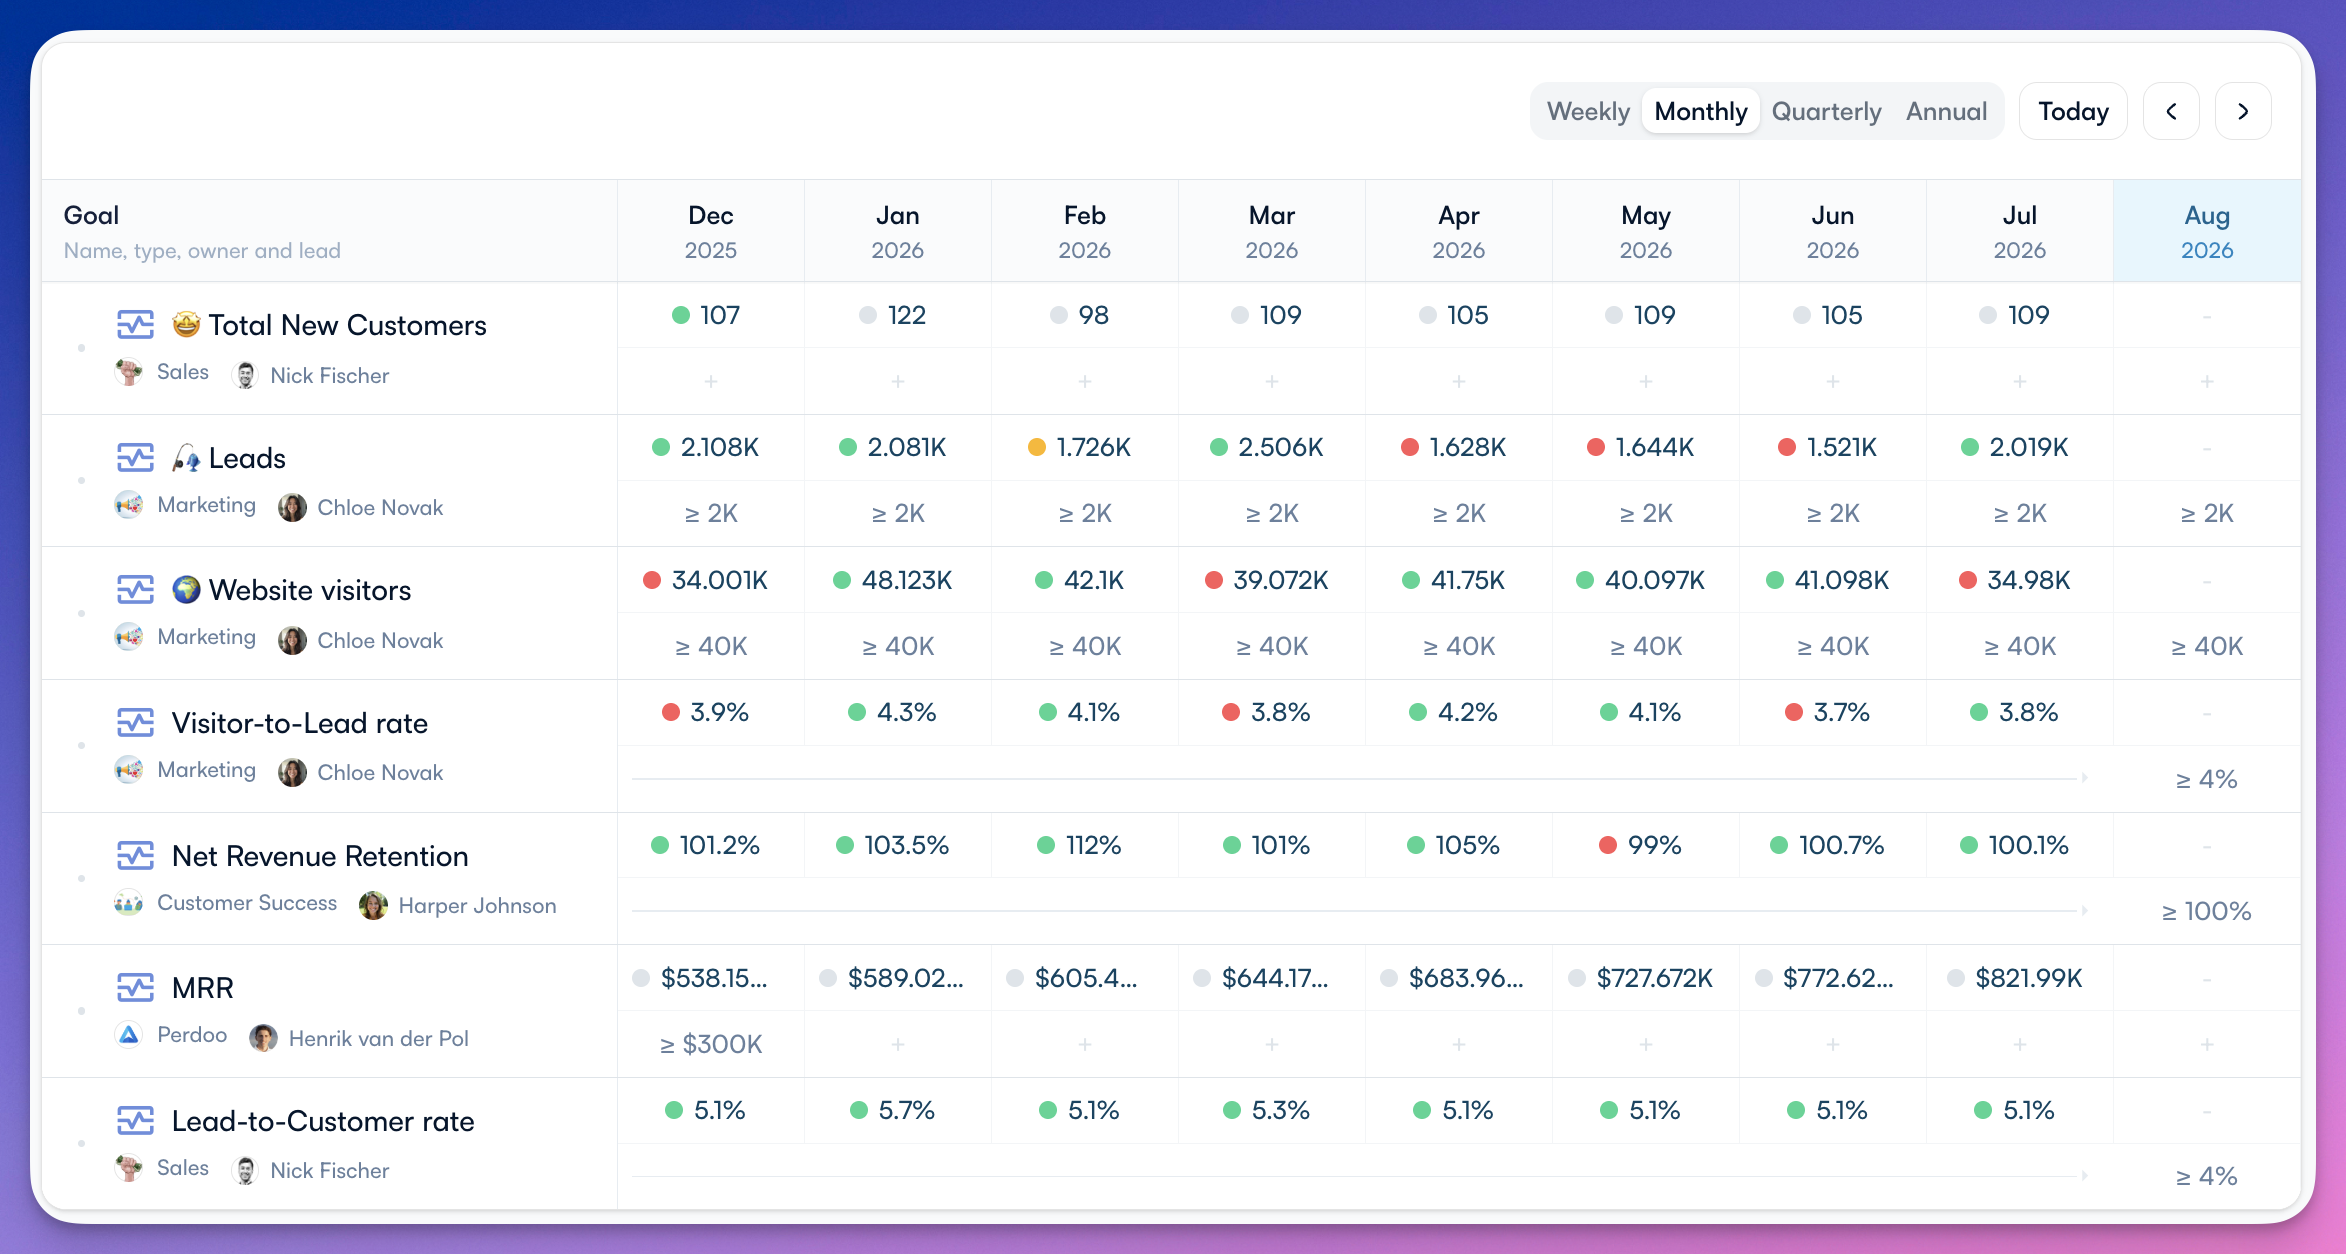Screen dimensions: 2346x1254
Task: Click the KPI icon beside MRR
Action: 135,988
